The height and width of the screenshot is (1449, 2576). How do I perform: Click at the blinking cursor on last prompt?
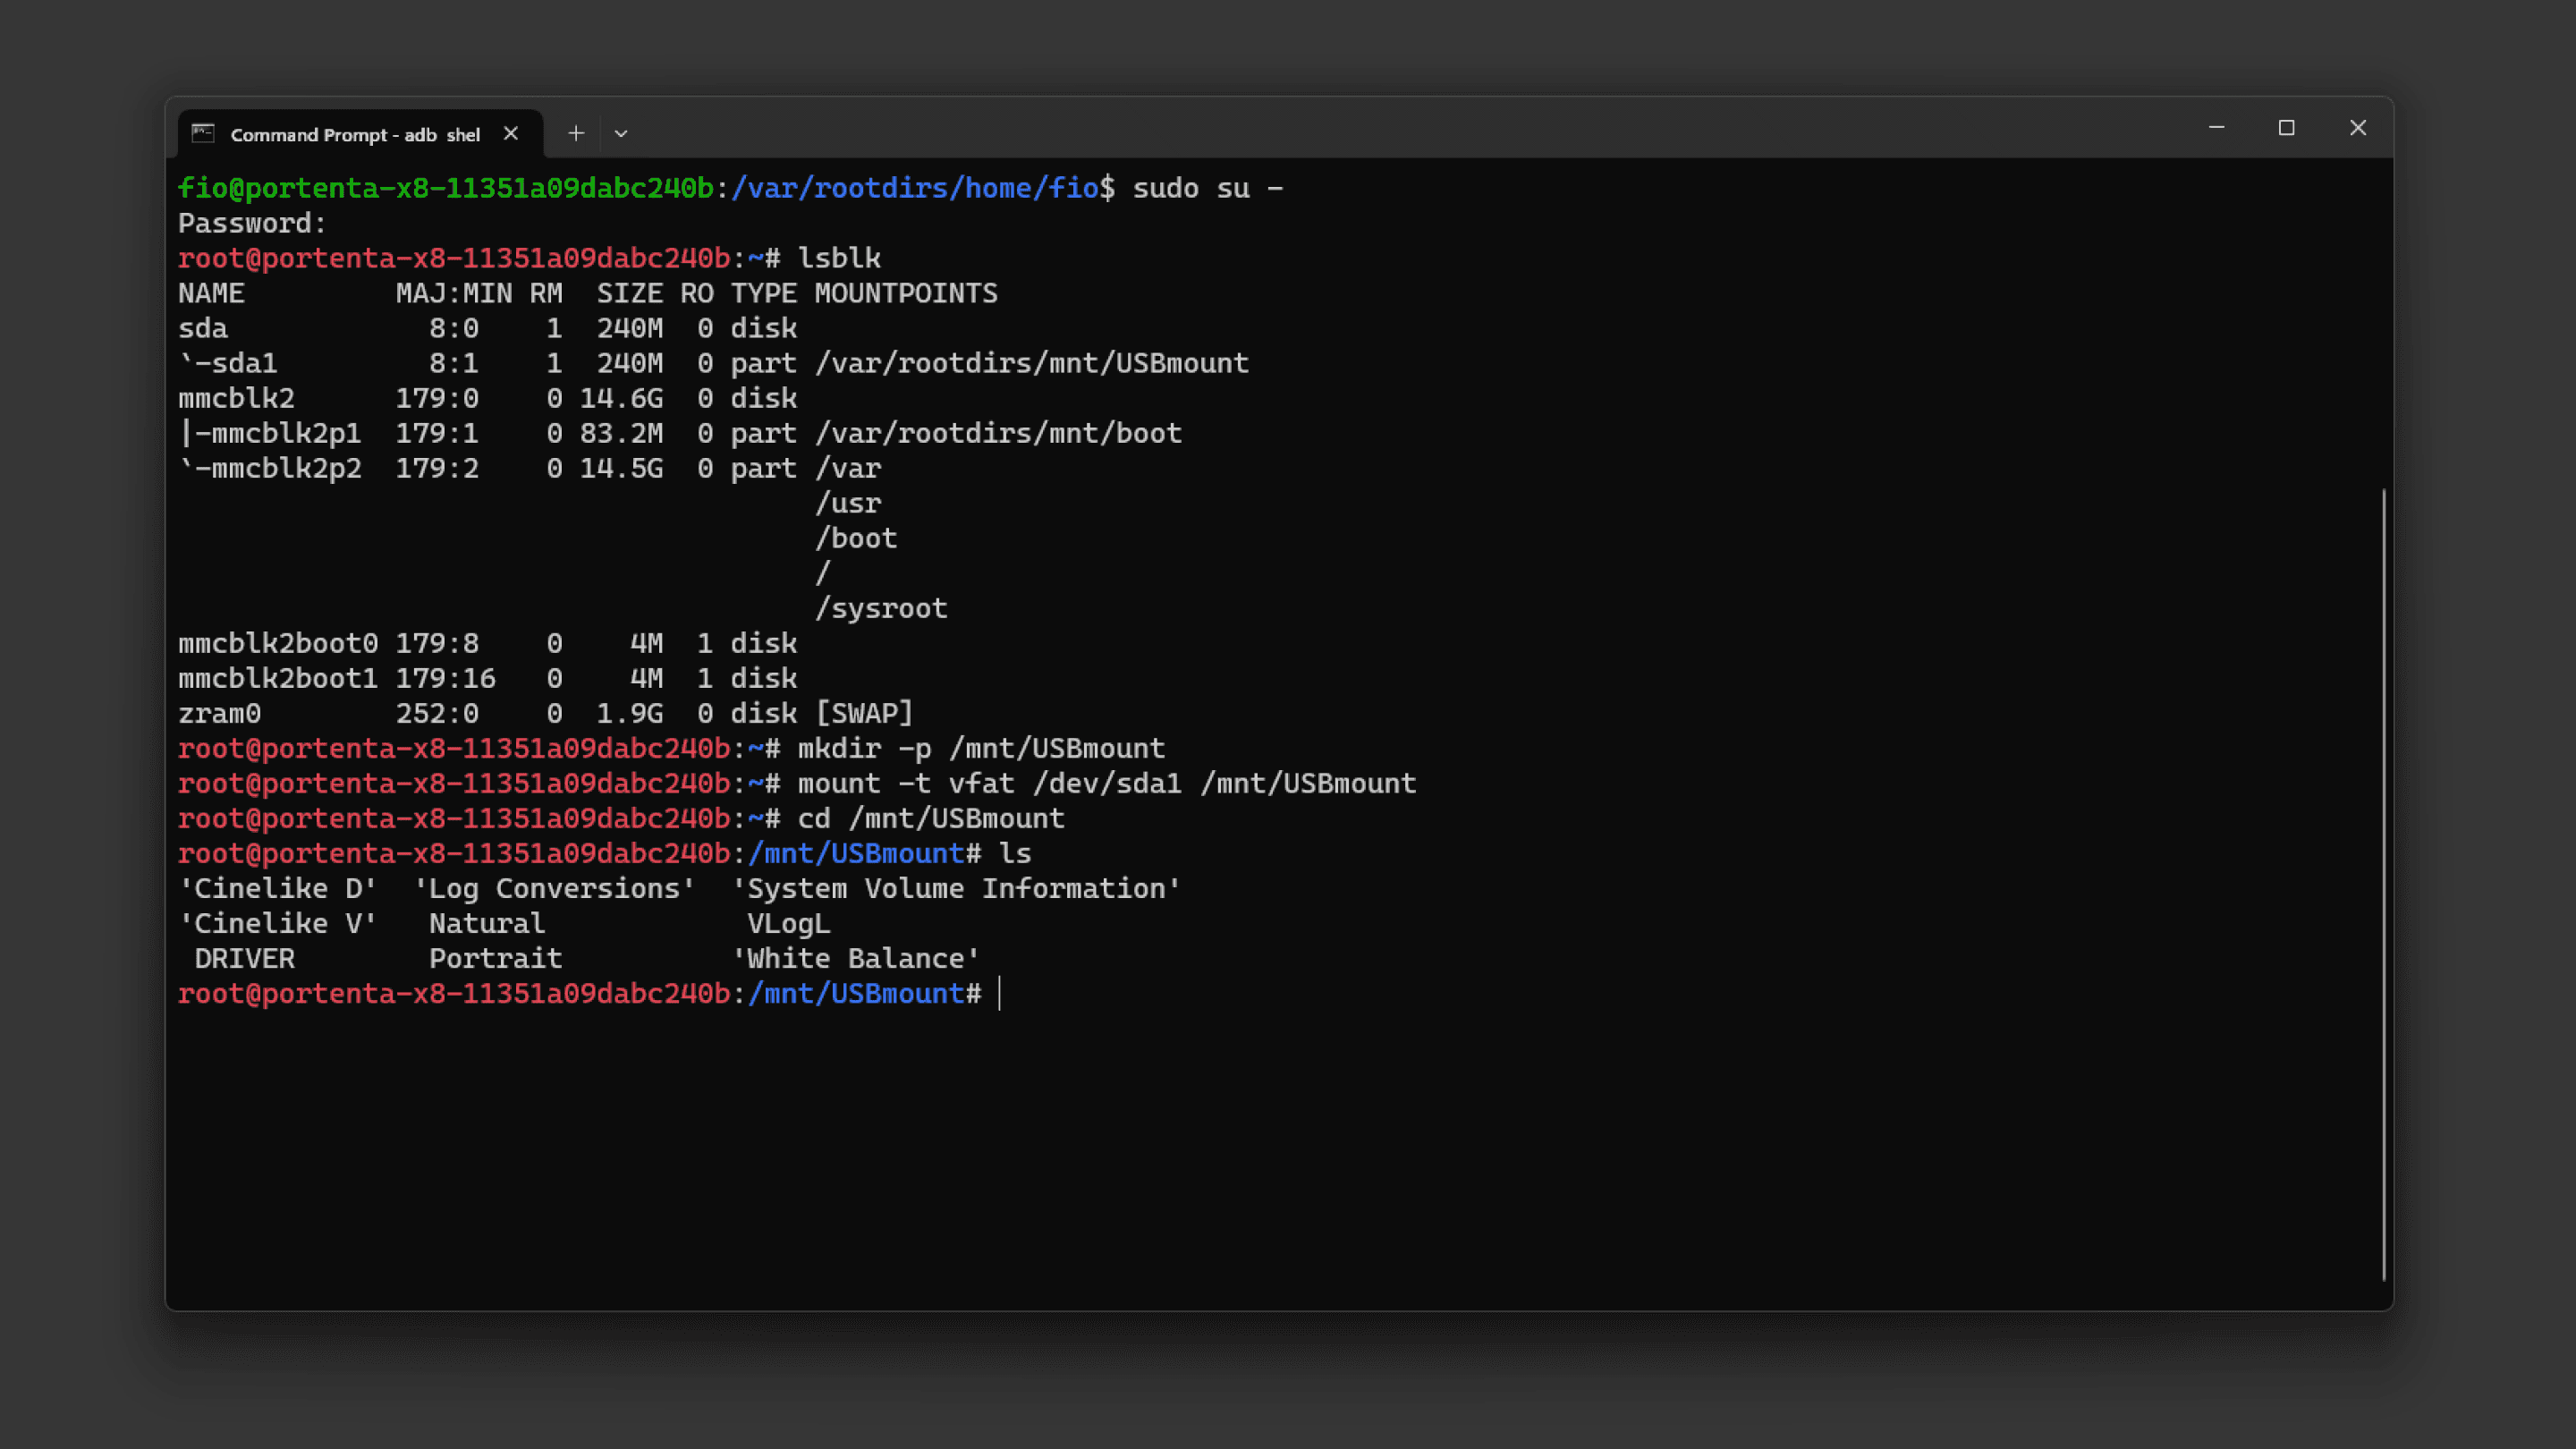(999, 993)
